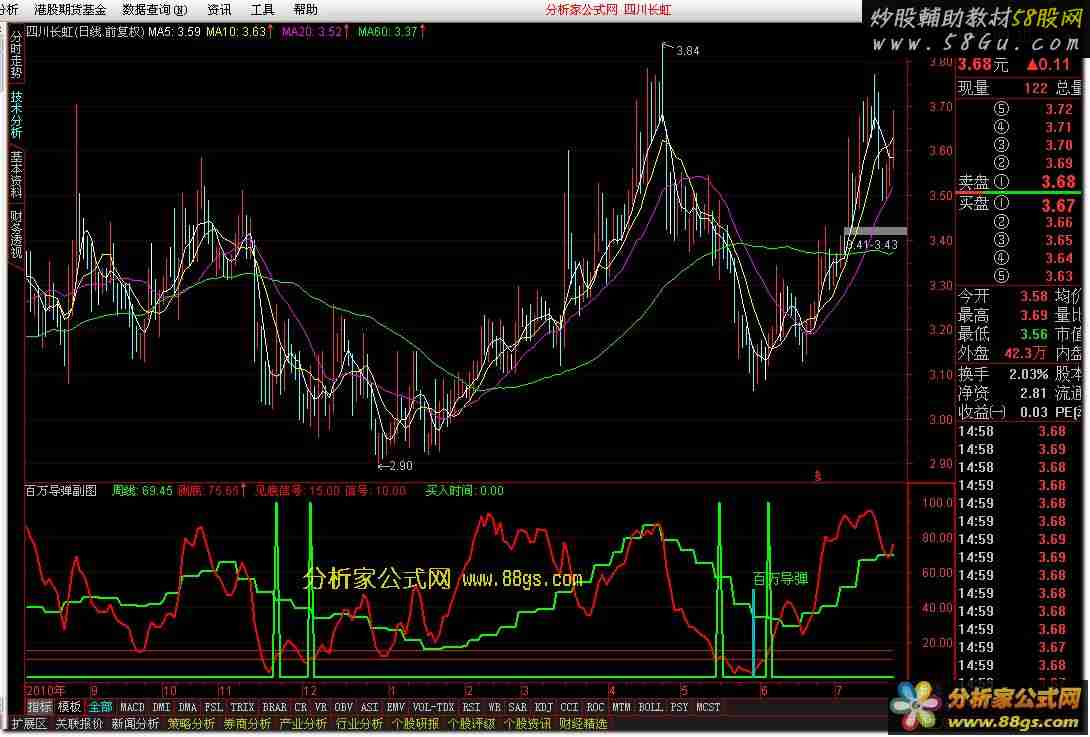Open the 港股期货基金 menu
The width and height of the screenshot is (1090, 737).
click(70, 10)
